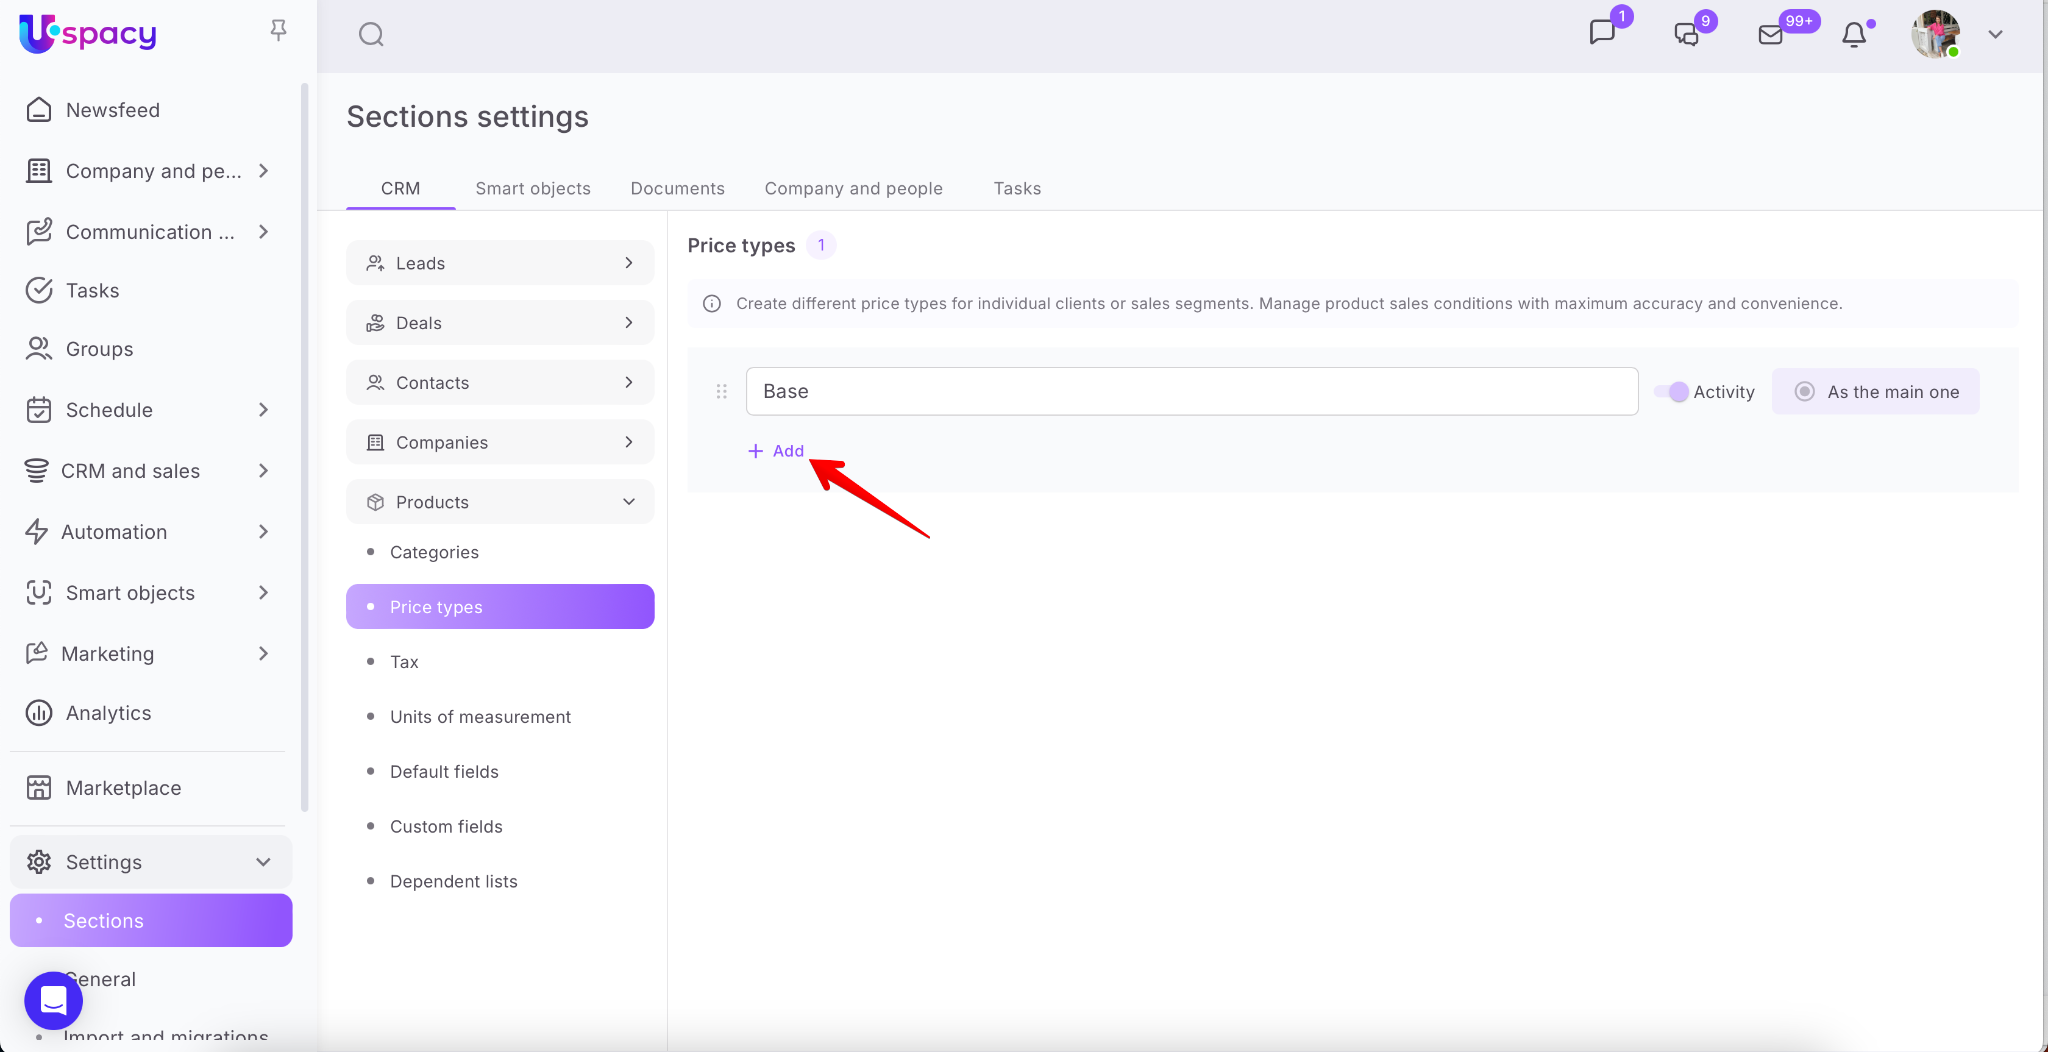2048x1052 pixels.
Task: Pin the sidebar with pin icon
Action: point(279,31)
